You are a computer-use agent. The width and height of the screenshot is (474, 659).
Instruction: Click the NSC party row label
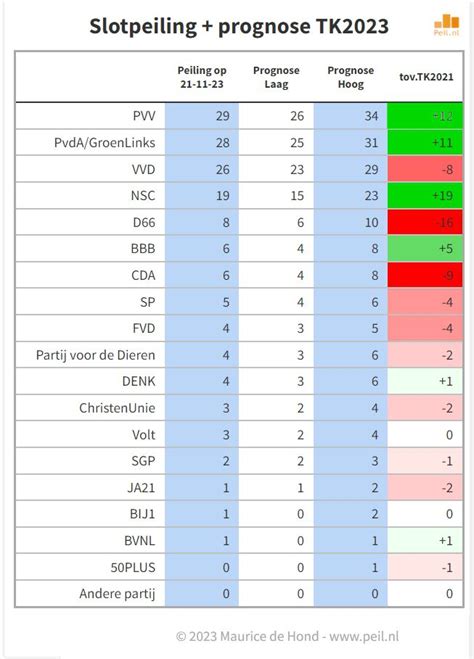pyautogui.click(x=143, y=195)
